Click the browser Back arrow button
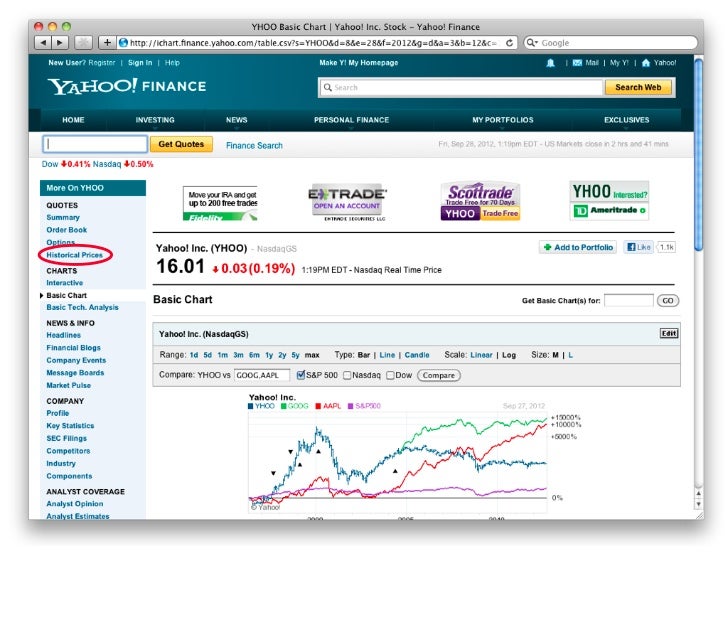The image size is (728, 636). [x=43, y=43]
